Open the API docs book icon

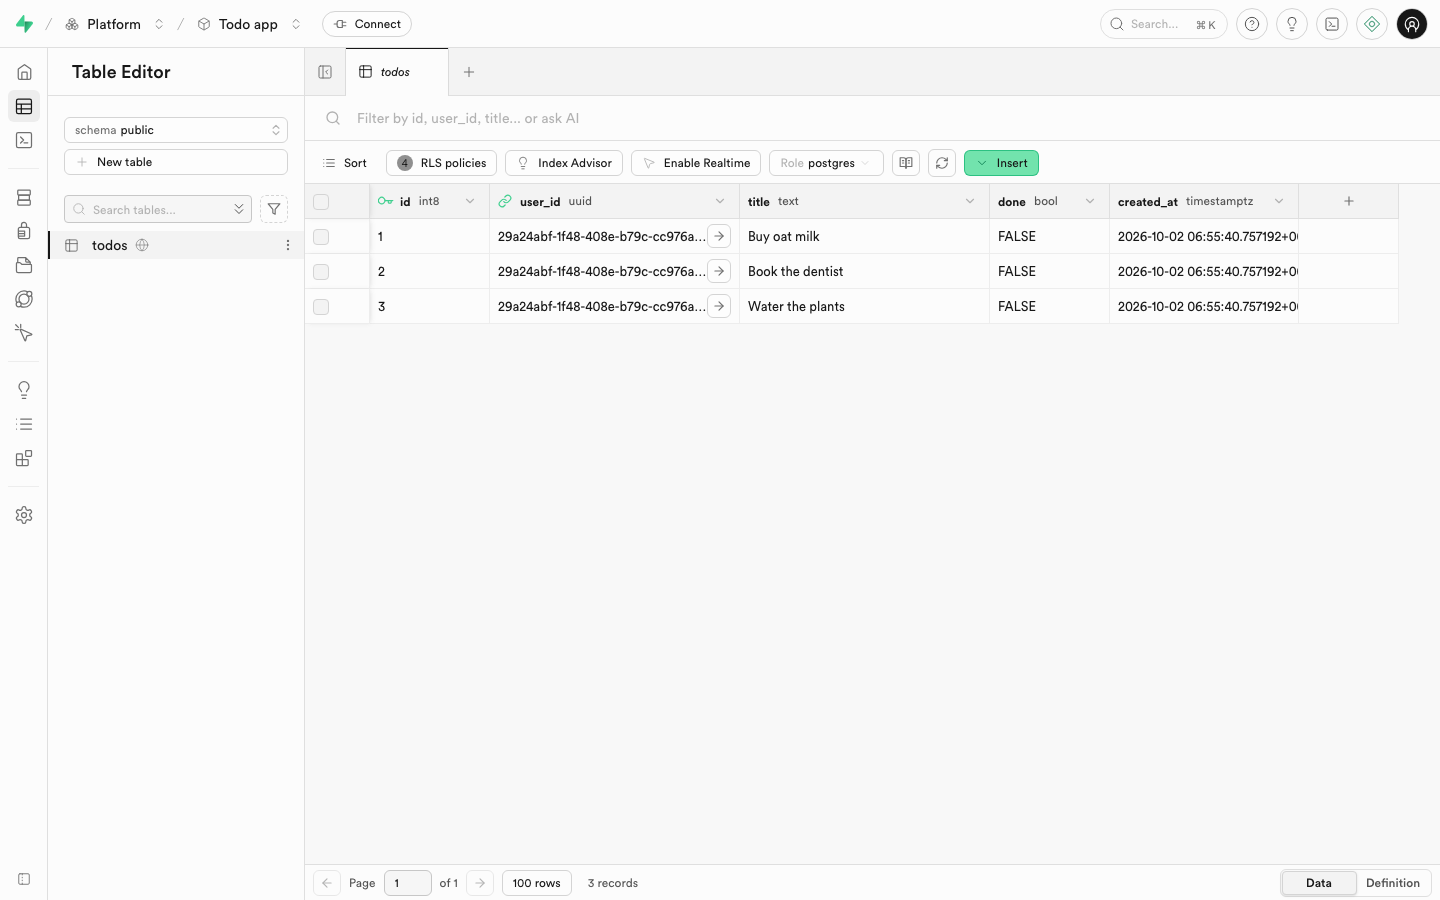tap(906, 163)
